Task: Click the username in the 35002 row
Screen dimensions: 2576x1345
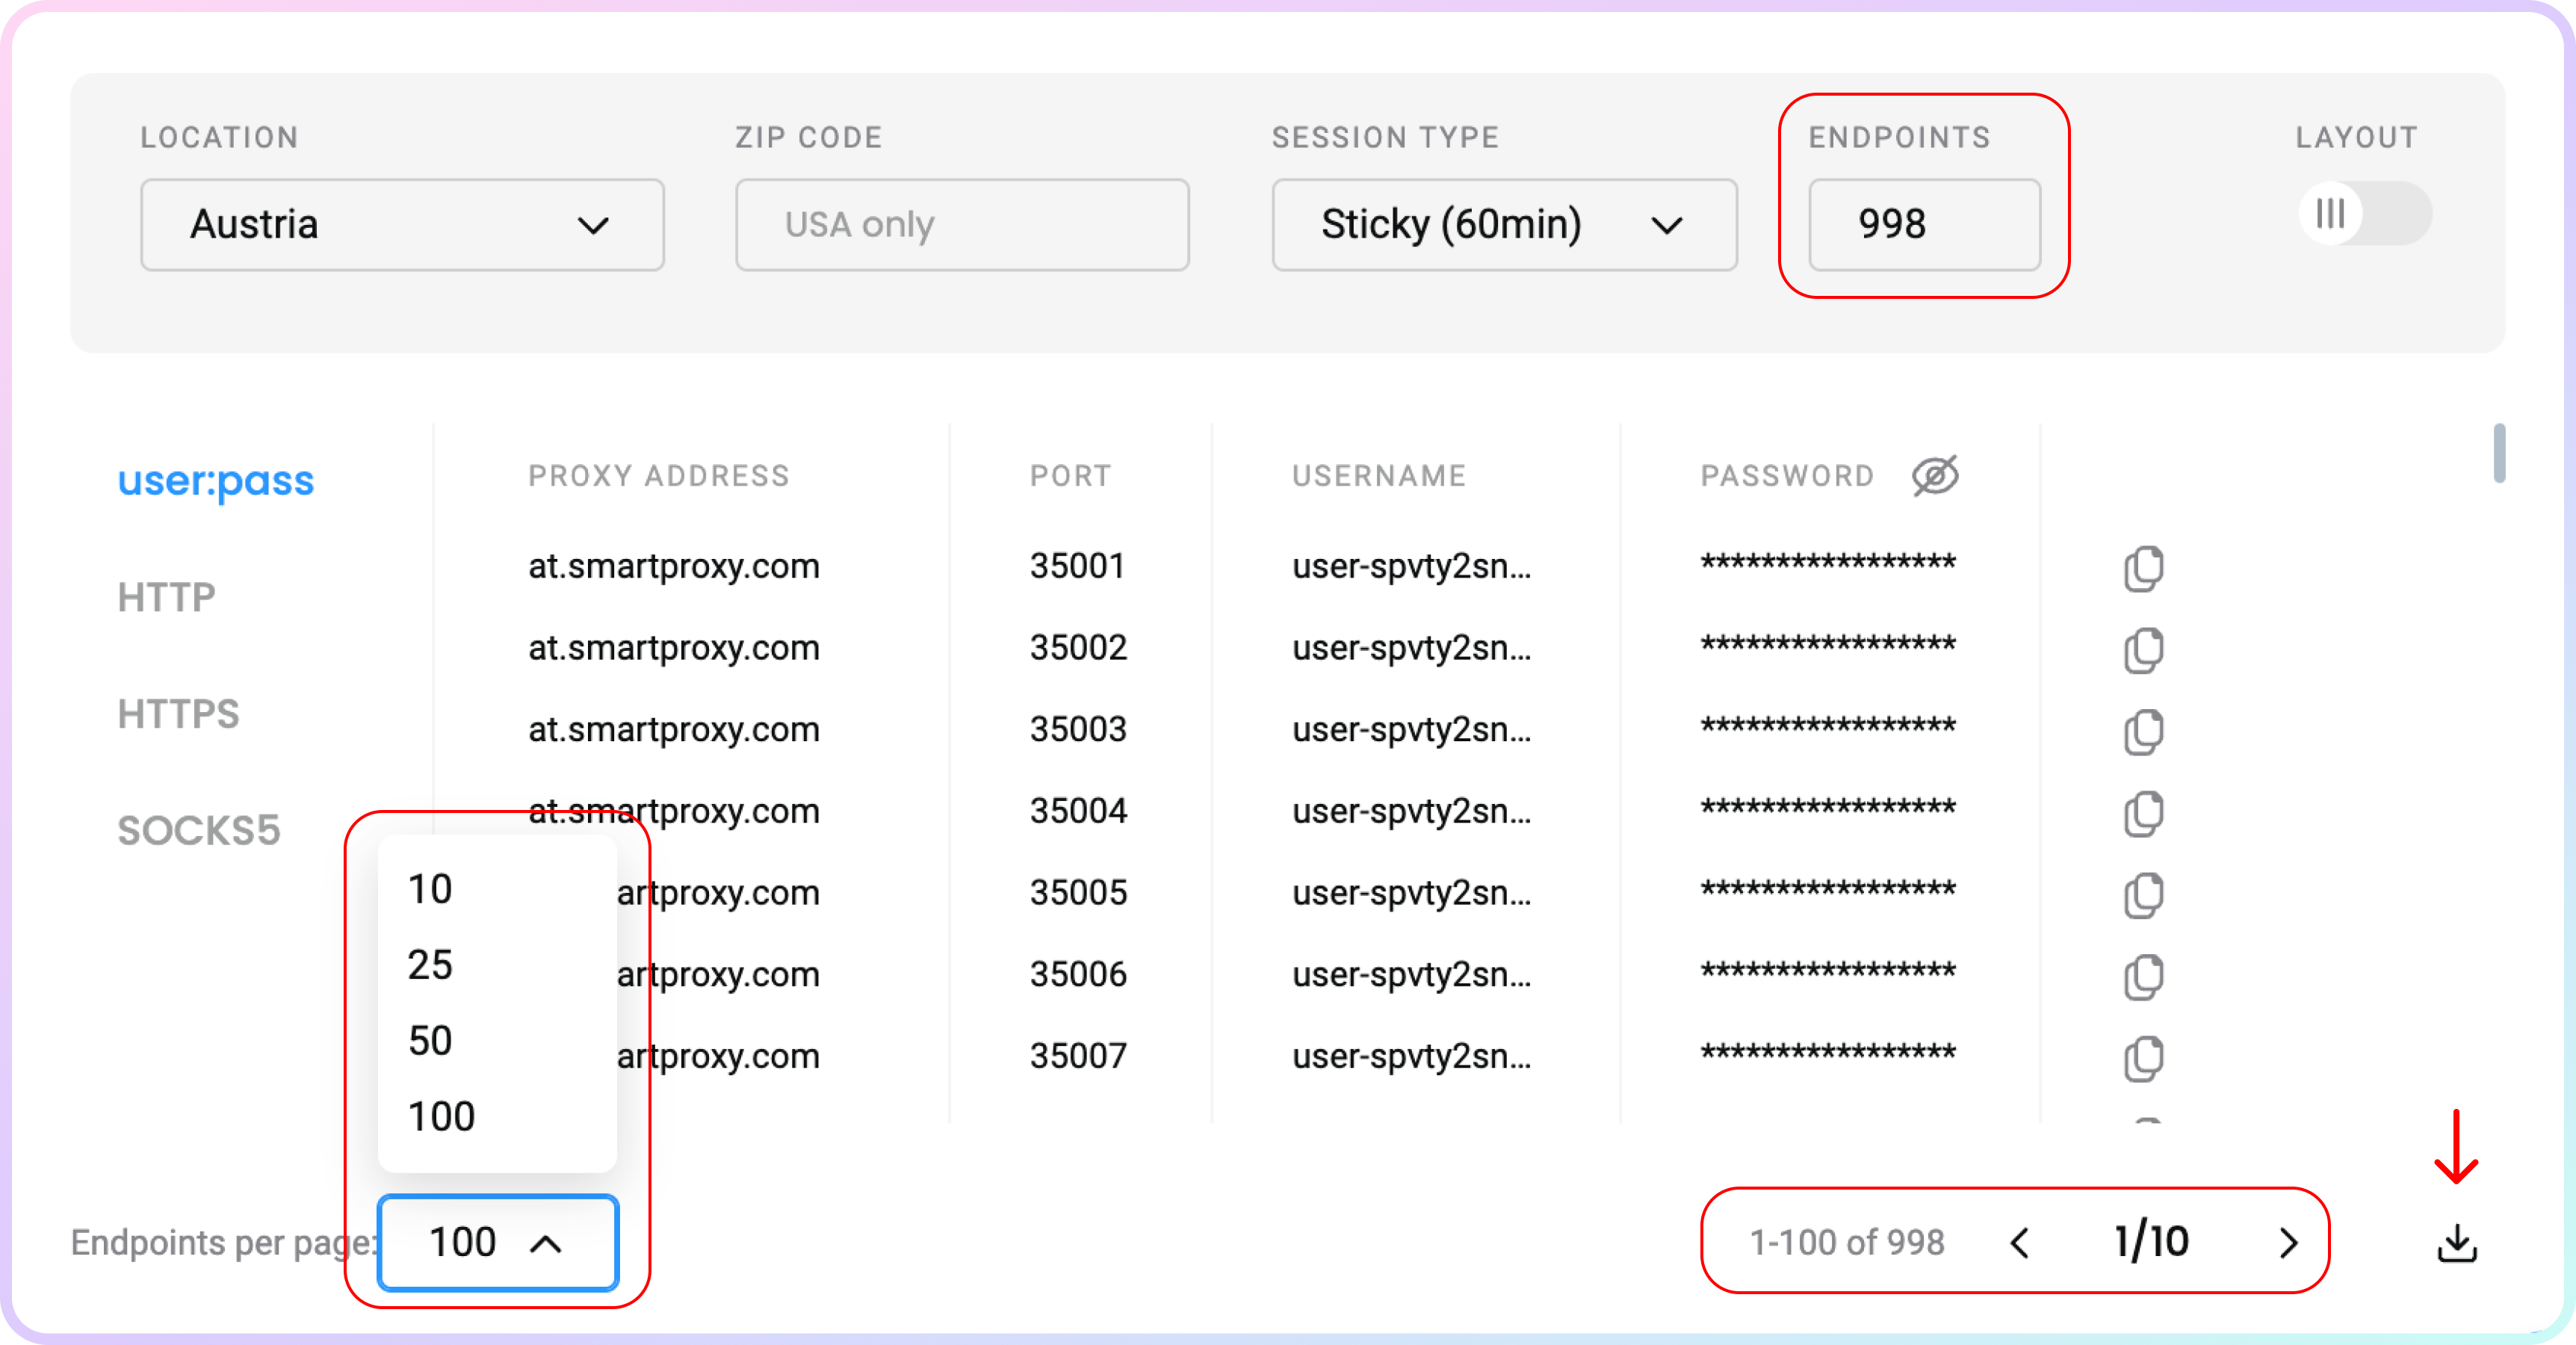Action: point(1411,649)
